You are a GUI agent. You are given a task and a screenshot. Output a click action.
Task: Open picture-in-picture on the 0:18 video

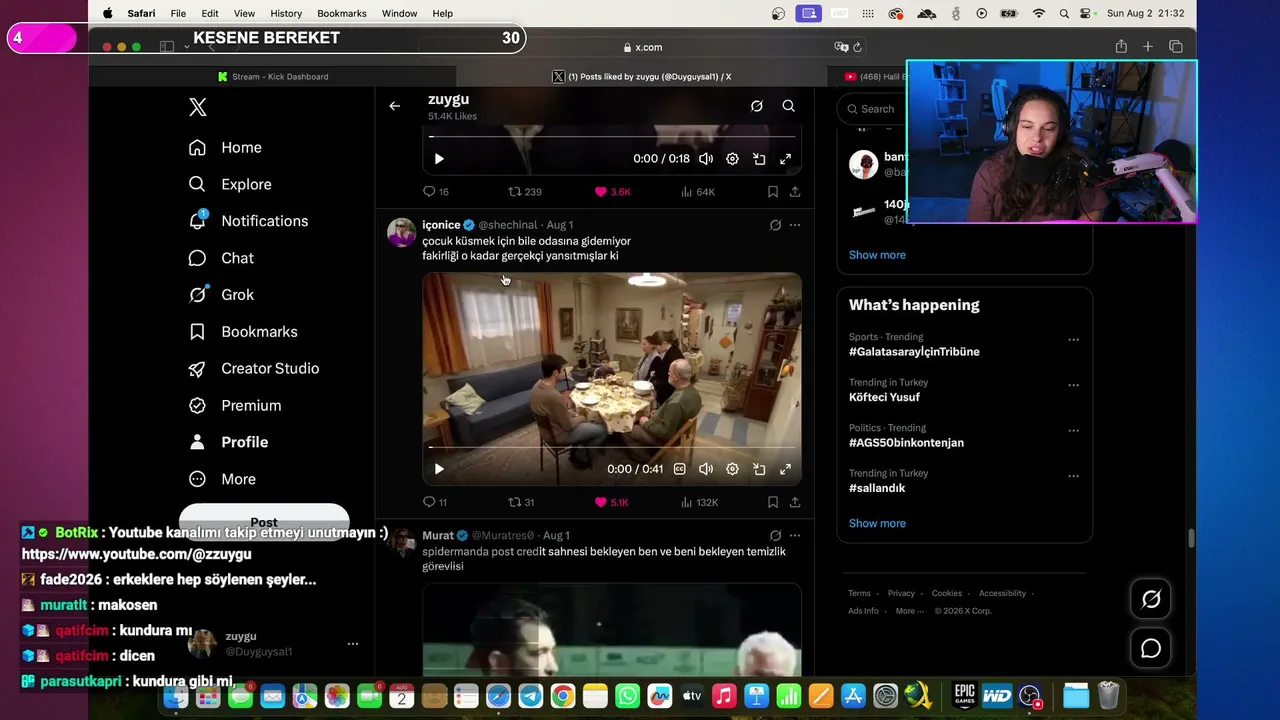(x=759, y=159)
